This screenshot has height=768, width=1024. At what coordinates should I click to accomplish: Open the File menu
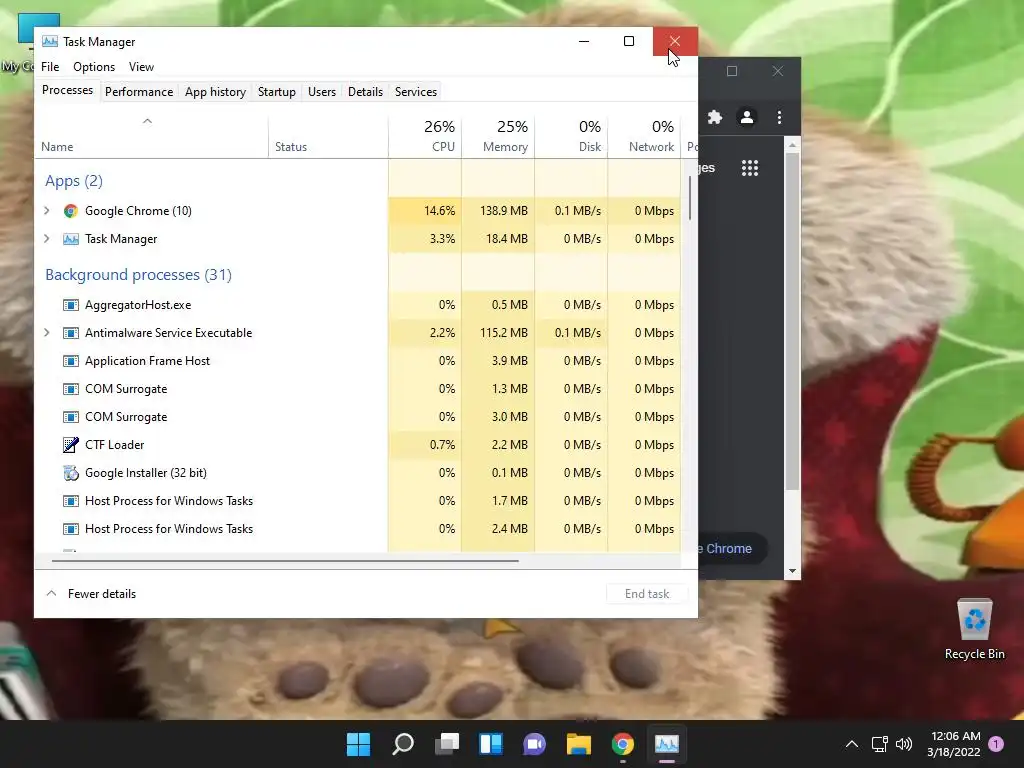click(x=50, y=67)
